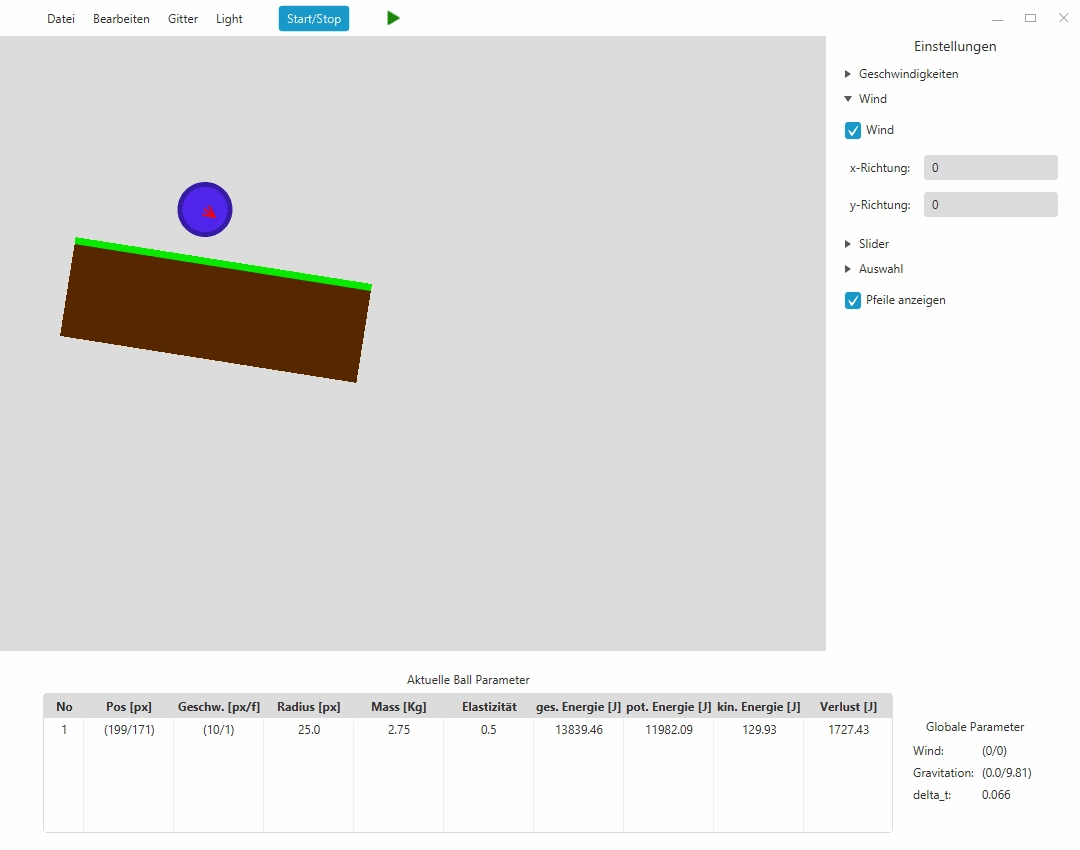The image size is (1080, 850).
Task: Click the pot. Energie [J] header
Action: click(x=669, y=707)
